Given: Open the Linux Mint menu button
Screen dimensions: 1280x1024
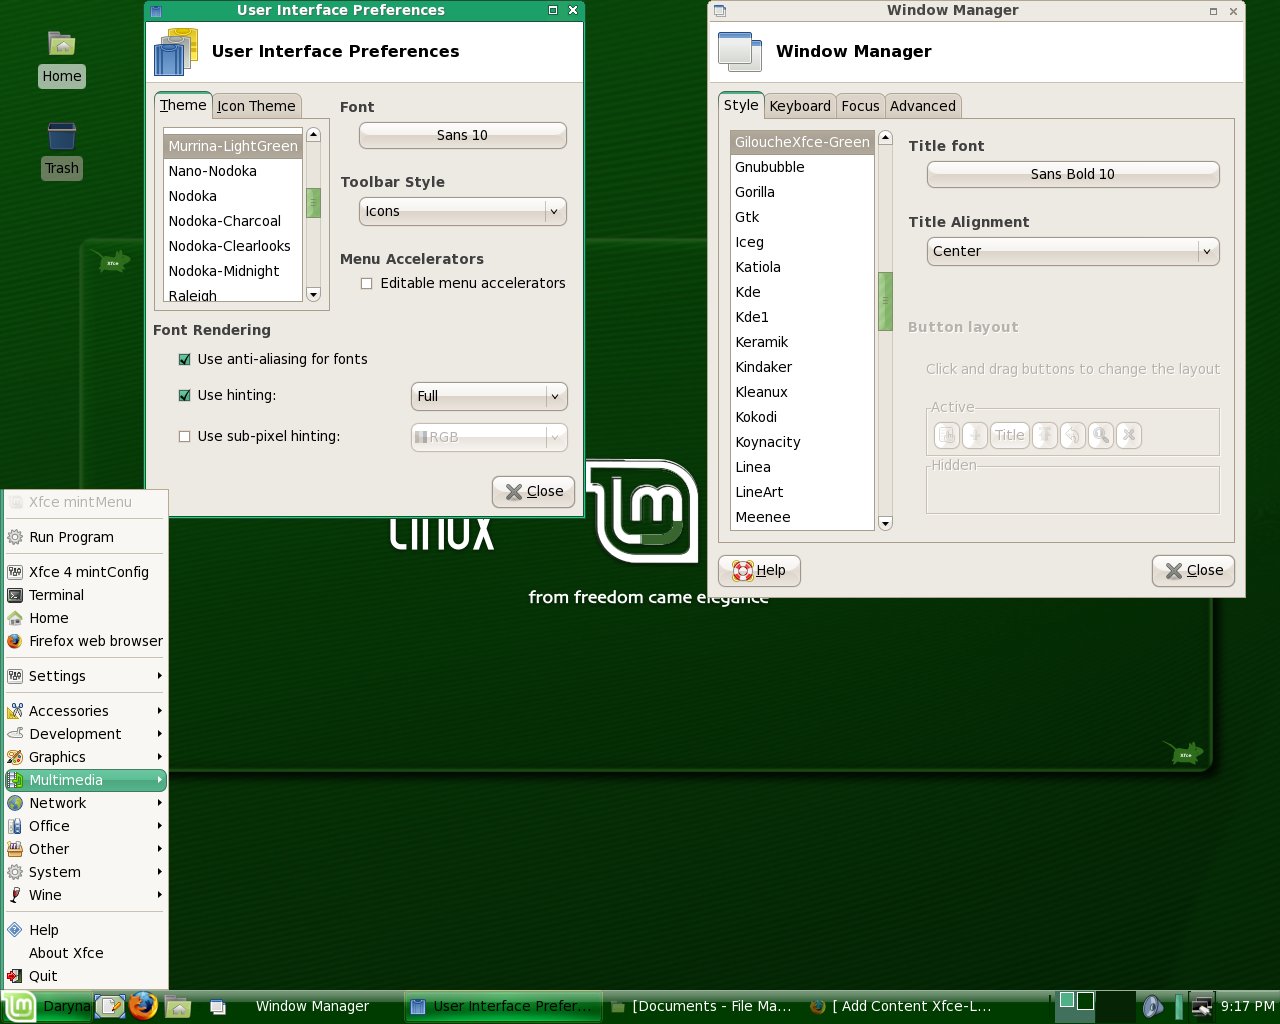Looking at the screenshot, I should 19,1006.
